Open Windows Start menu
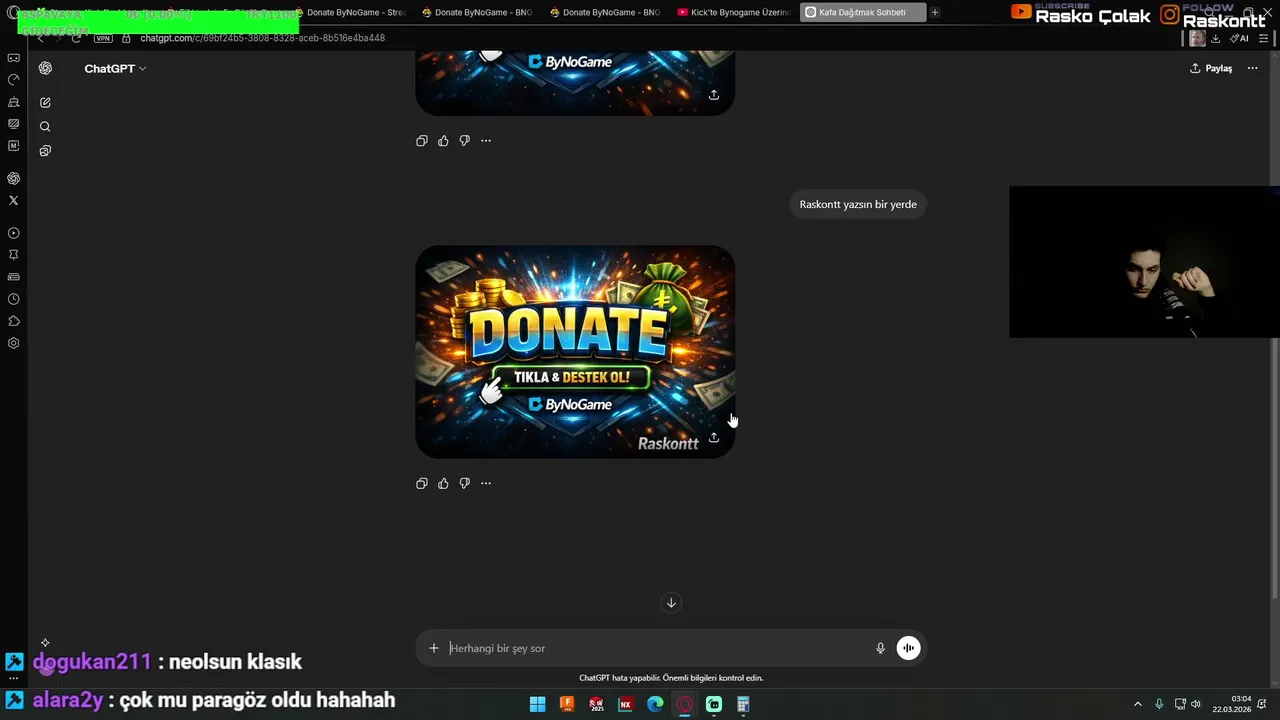Viewport: 1280px width, 720px height. click(537, 704)
